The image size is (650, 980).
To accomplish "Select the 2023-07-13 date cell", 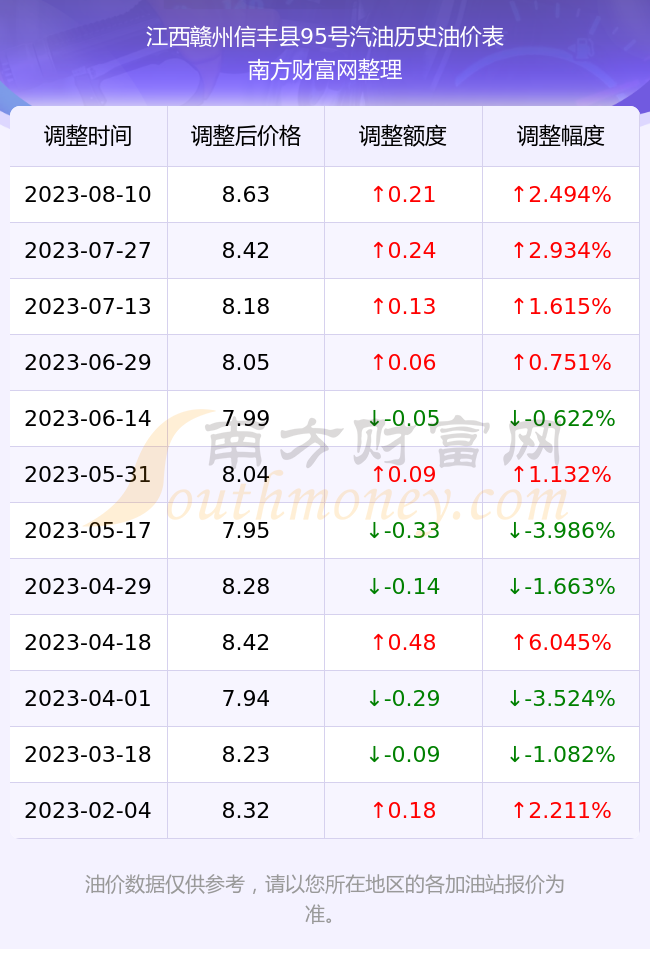I will pos(88,306).
